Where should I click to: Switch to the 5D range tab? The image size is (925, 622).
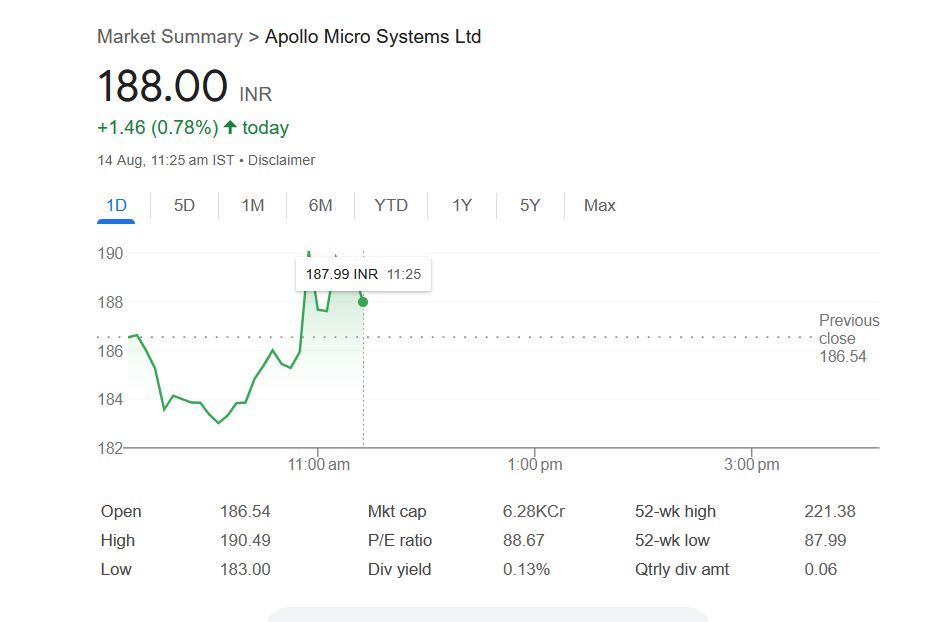click(184, 205)
